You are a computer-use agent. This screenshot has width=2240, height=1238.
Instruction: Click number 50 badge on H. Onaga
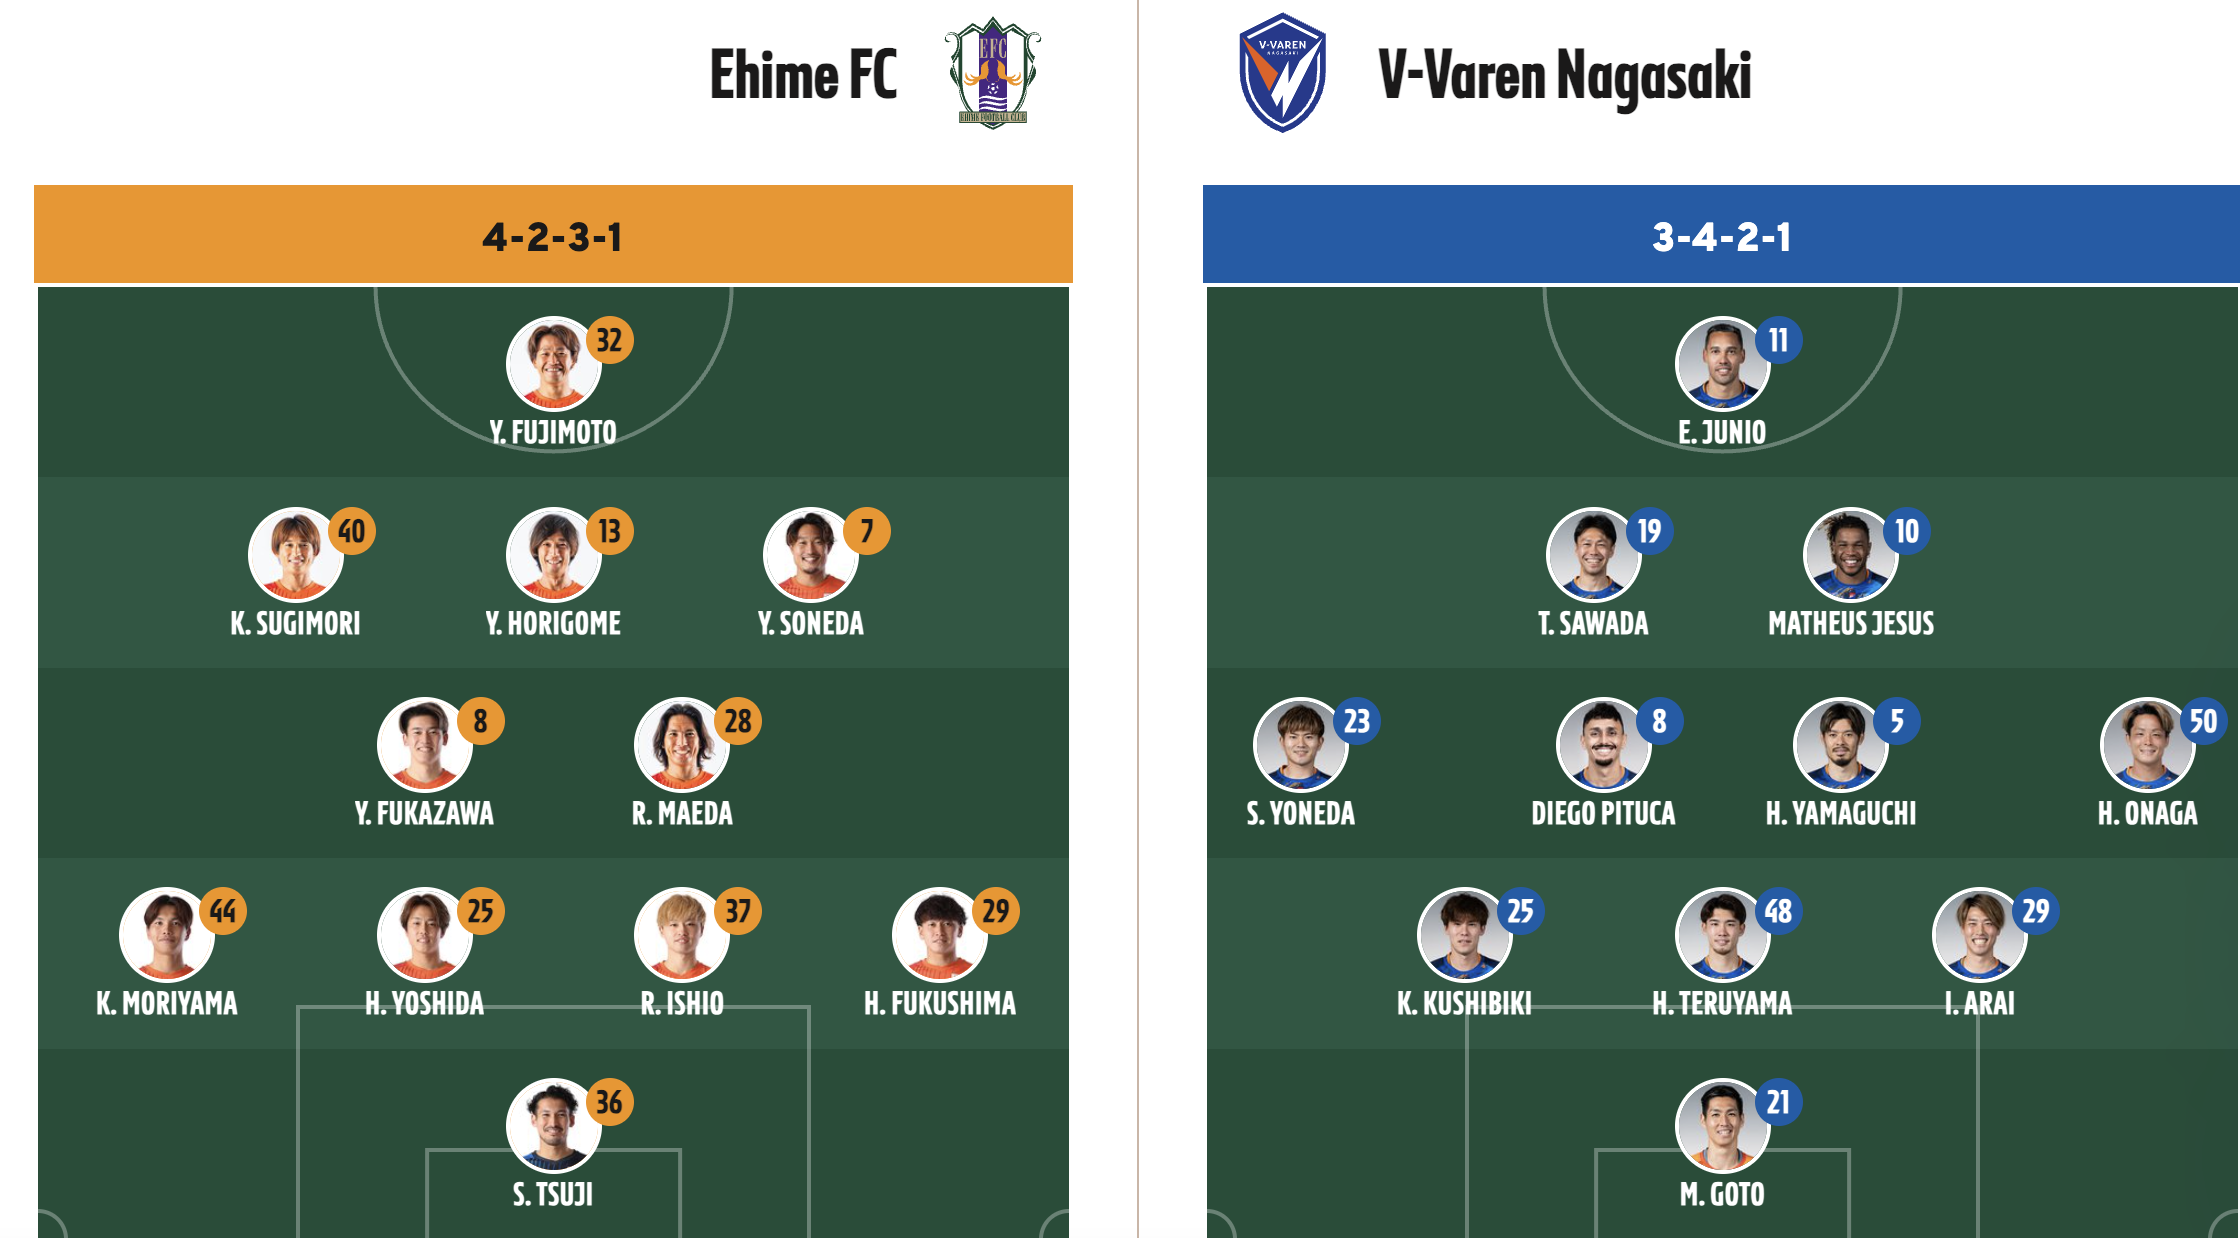[x=2203, y=721]
